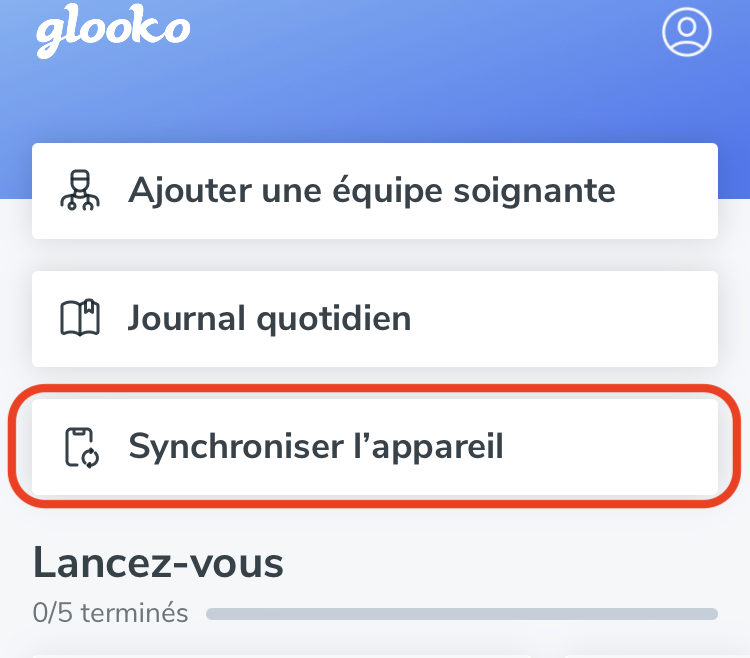The image size is (750, 658).
Task: Click the "0/5 terminés" progress text
Action: [110, 613]
